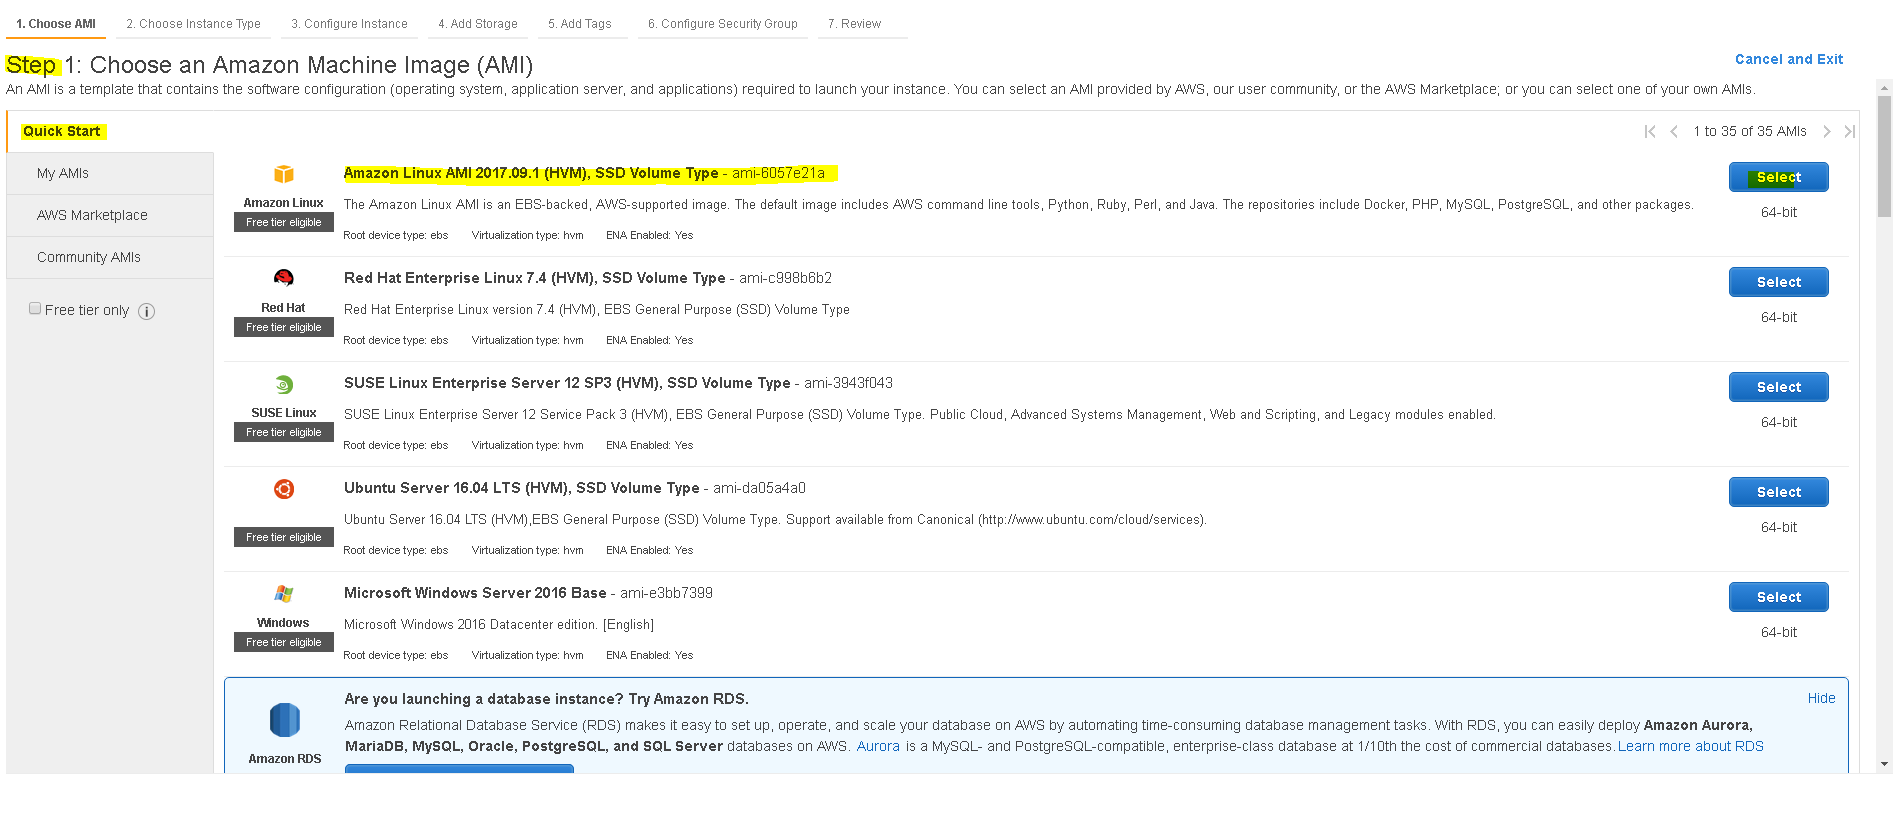Click the Free tier only info icon

coord(146,311)
